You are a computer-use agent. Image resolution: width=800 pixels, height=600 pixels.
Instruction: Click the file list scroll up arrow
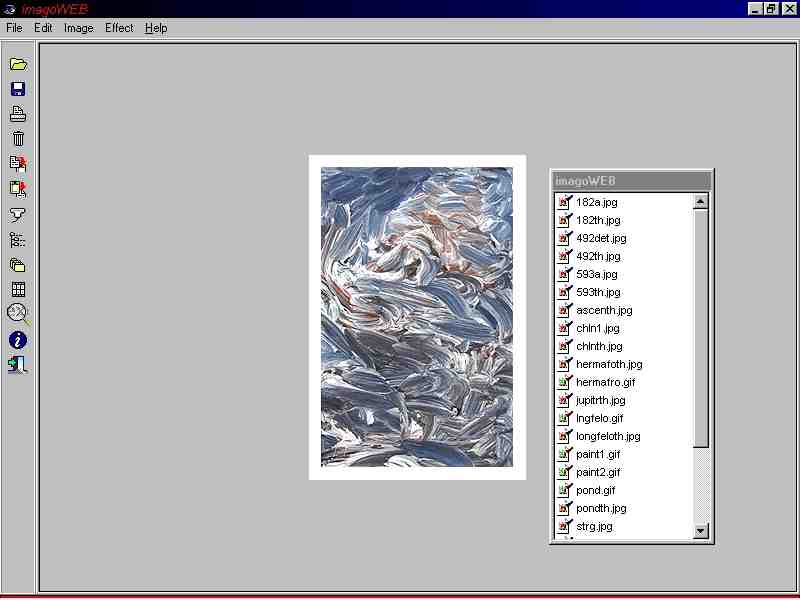coord(700,202)
